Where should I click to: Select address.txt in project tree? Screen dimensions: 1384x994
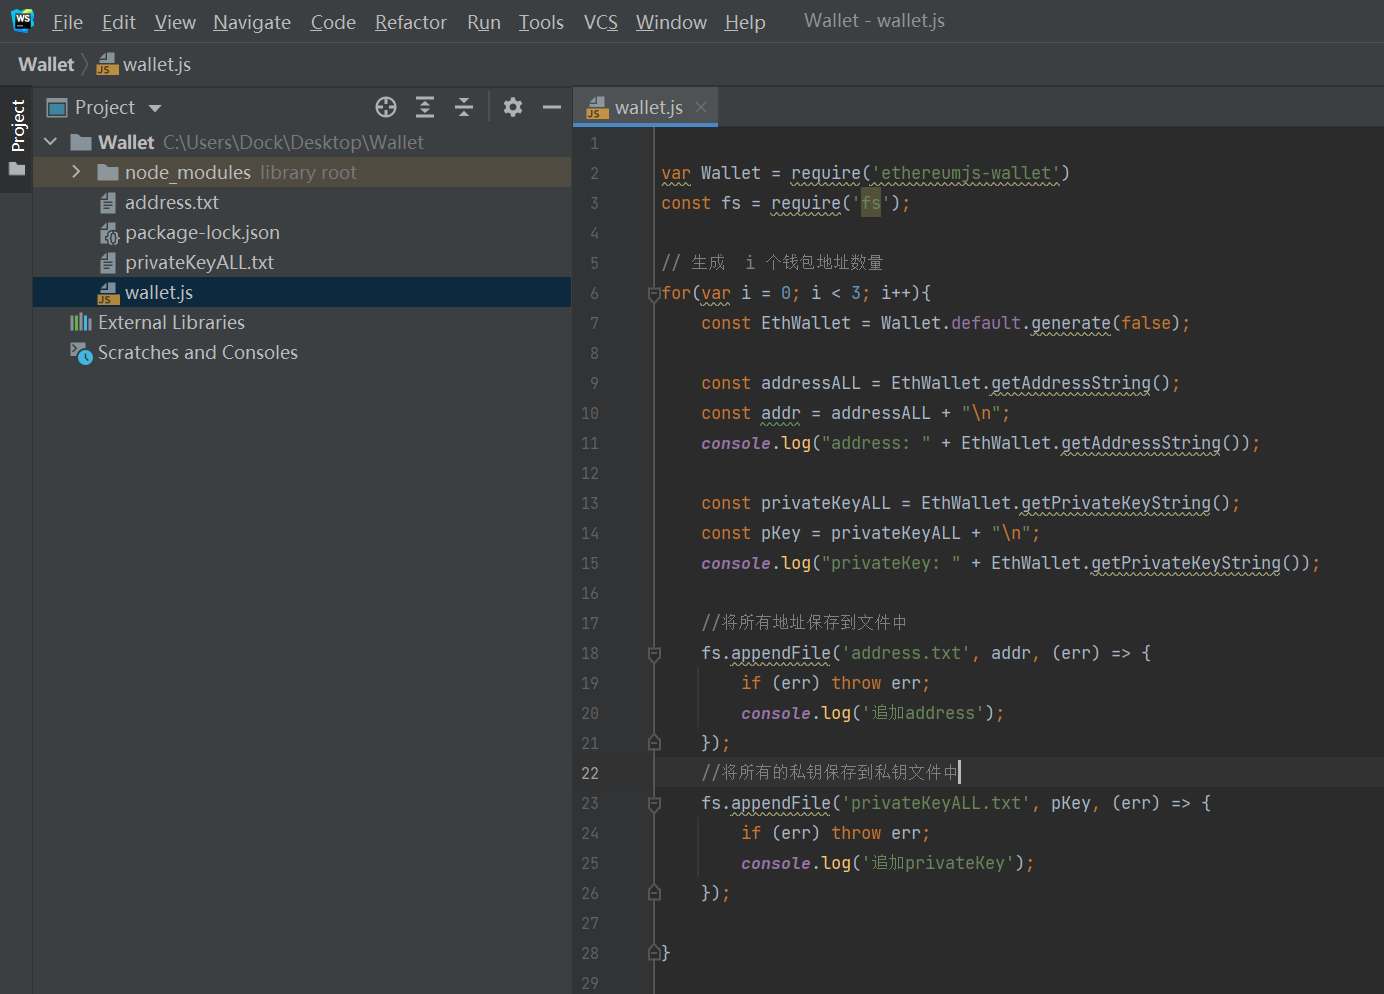(x=302, y=202)
